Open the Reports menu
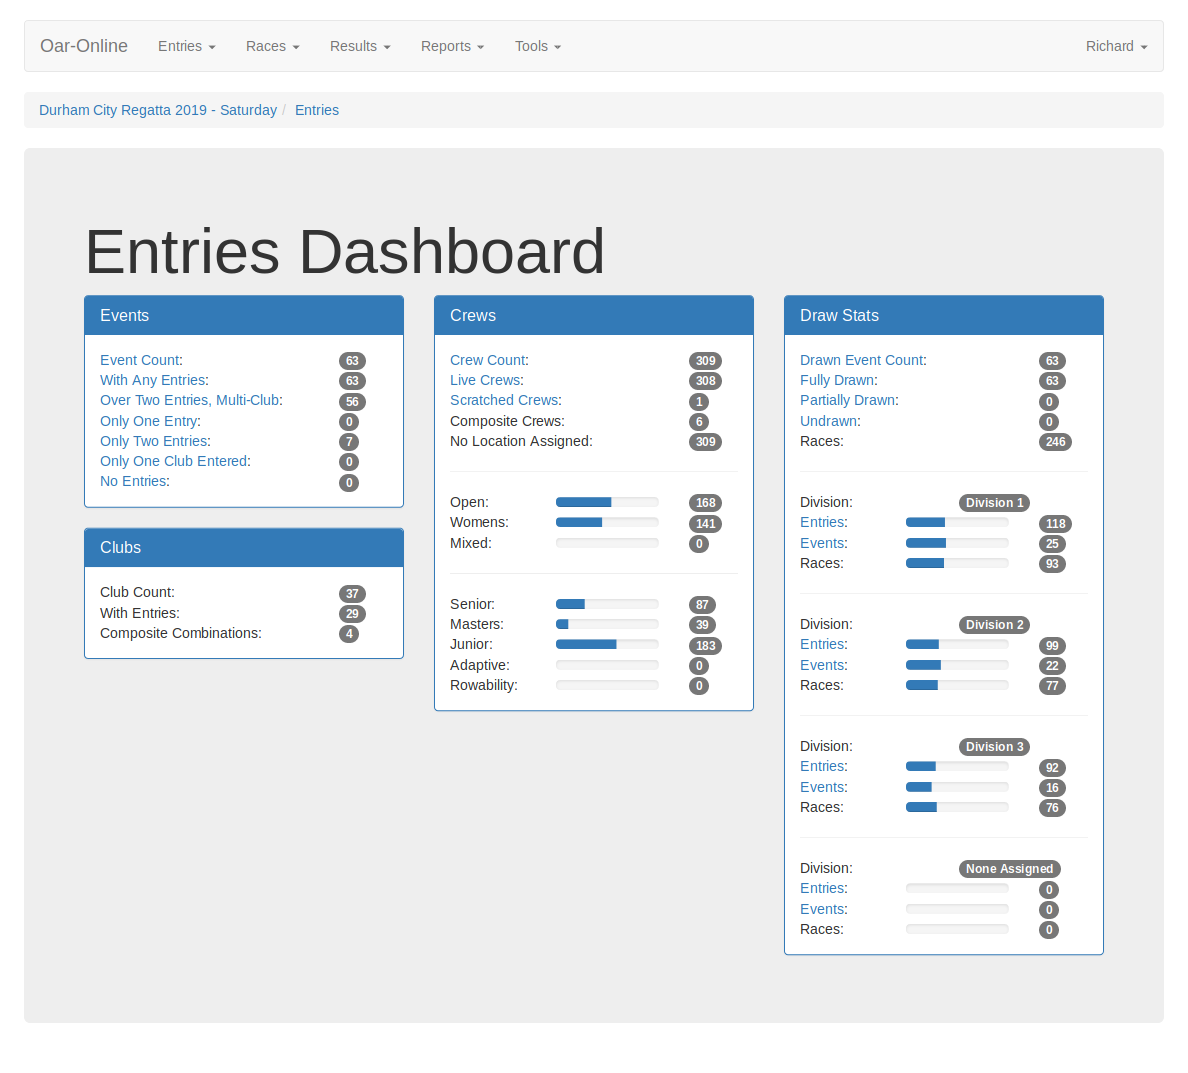Image resolution: width=1188 pixels, height=1073 pixels. (452, 46)
